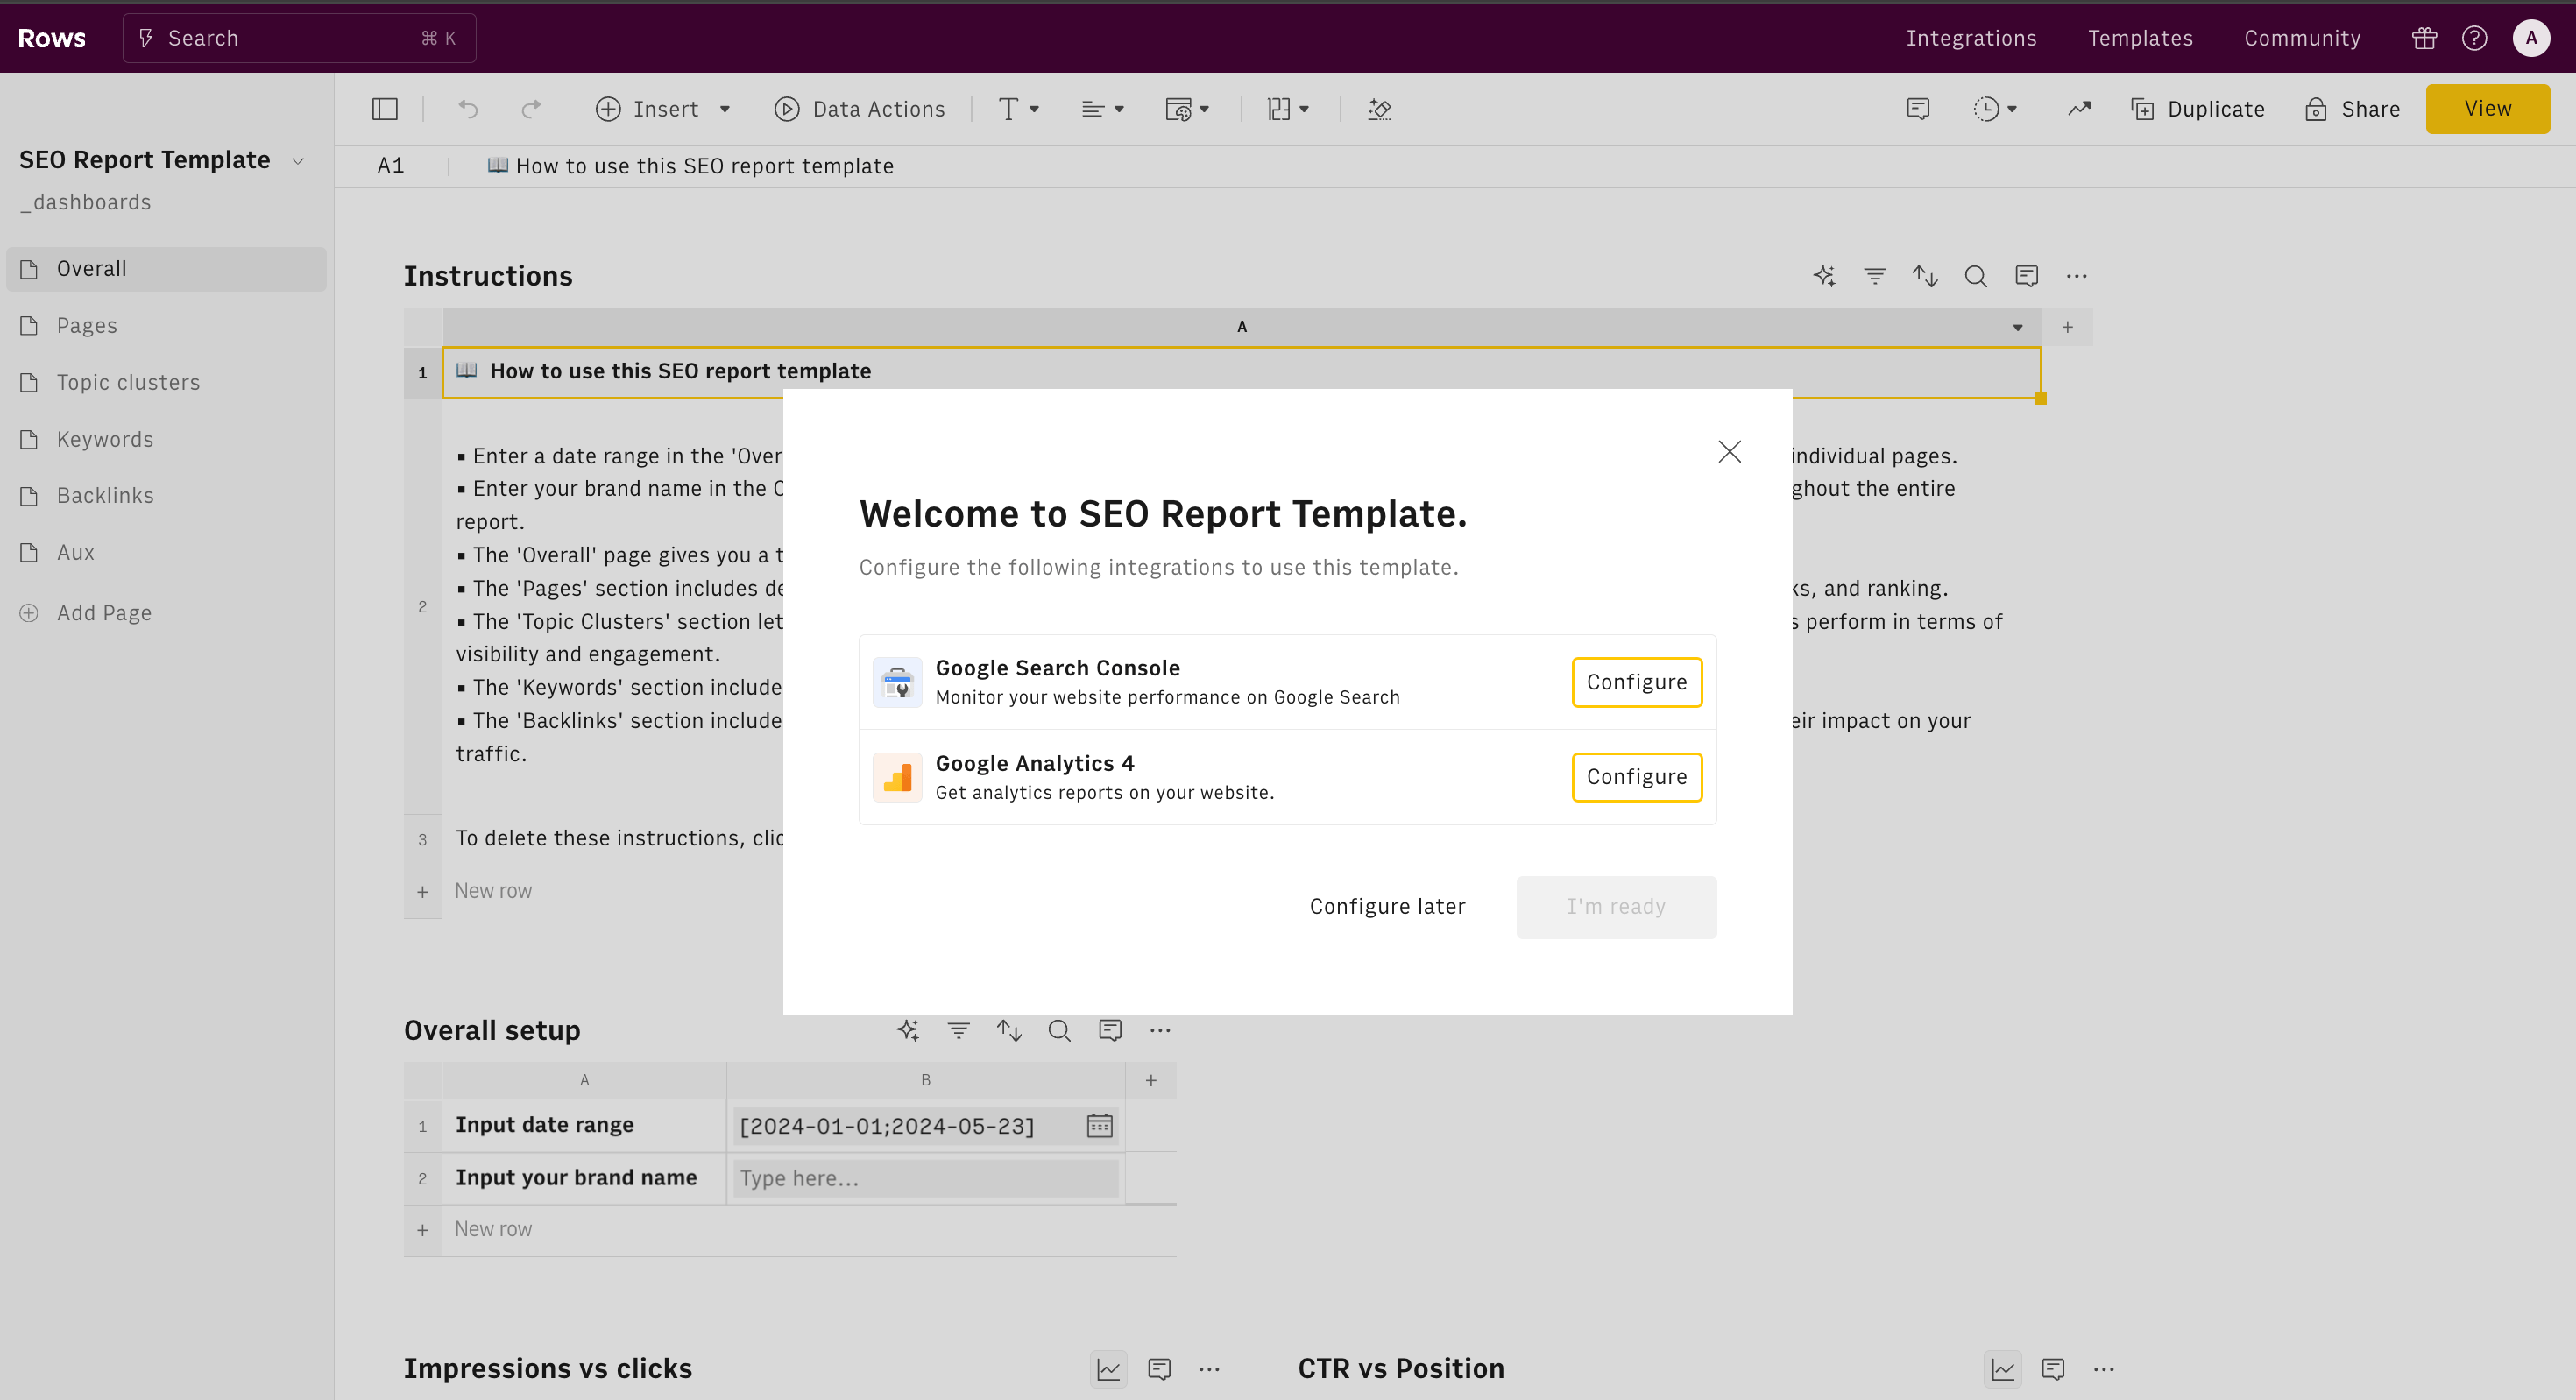Viewport: 2576px width, 1400px height.
Task: Click the Rows logo
Action: pyautogui.click(x=52, y=38)
